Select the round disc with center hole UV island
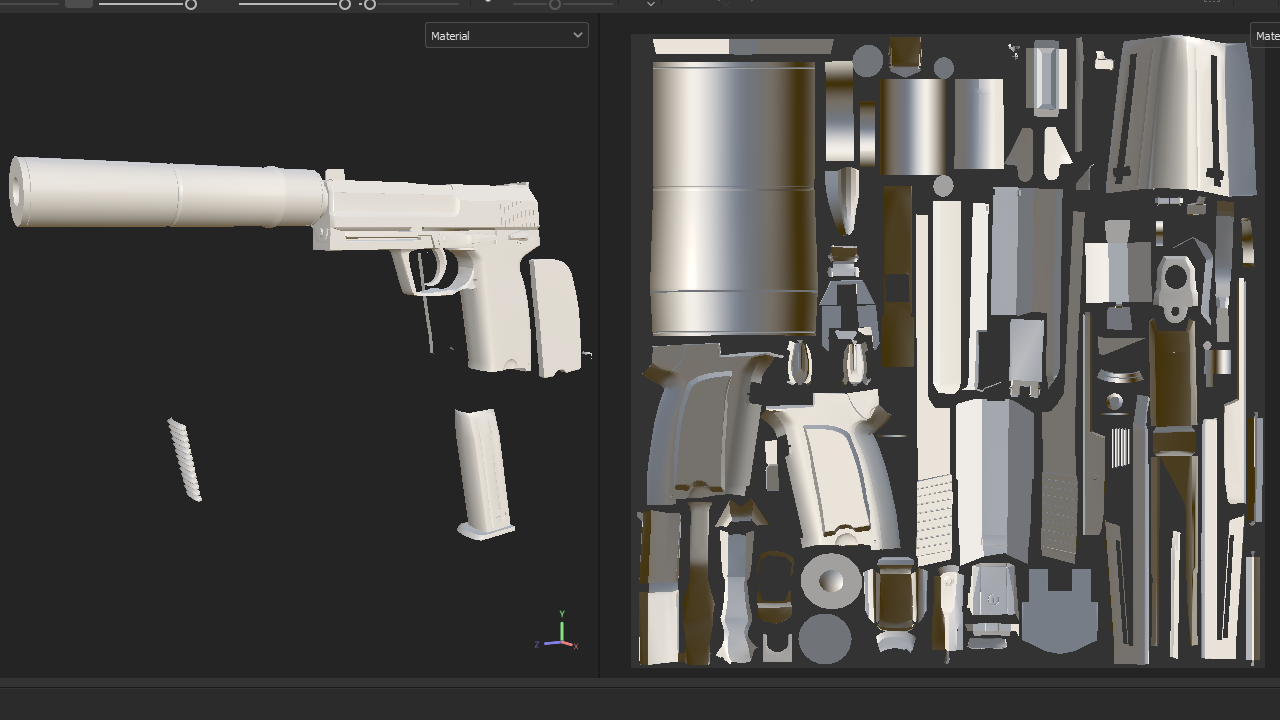Image resolution: width=1280 pixels, height=720 pixels. click(x=831, y=581)
